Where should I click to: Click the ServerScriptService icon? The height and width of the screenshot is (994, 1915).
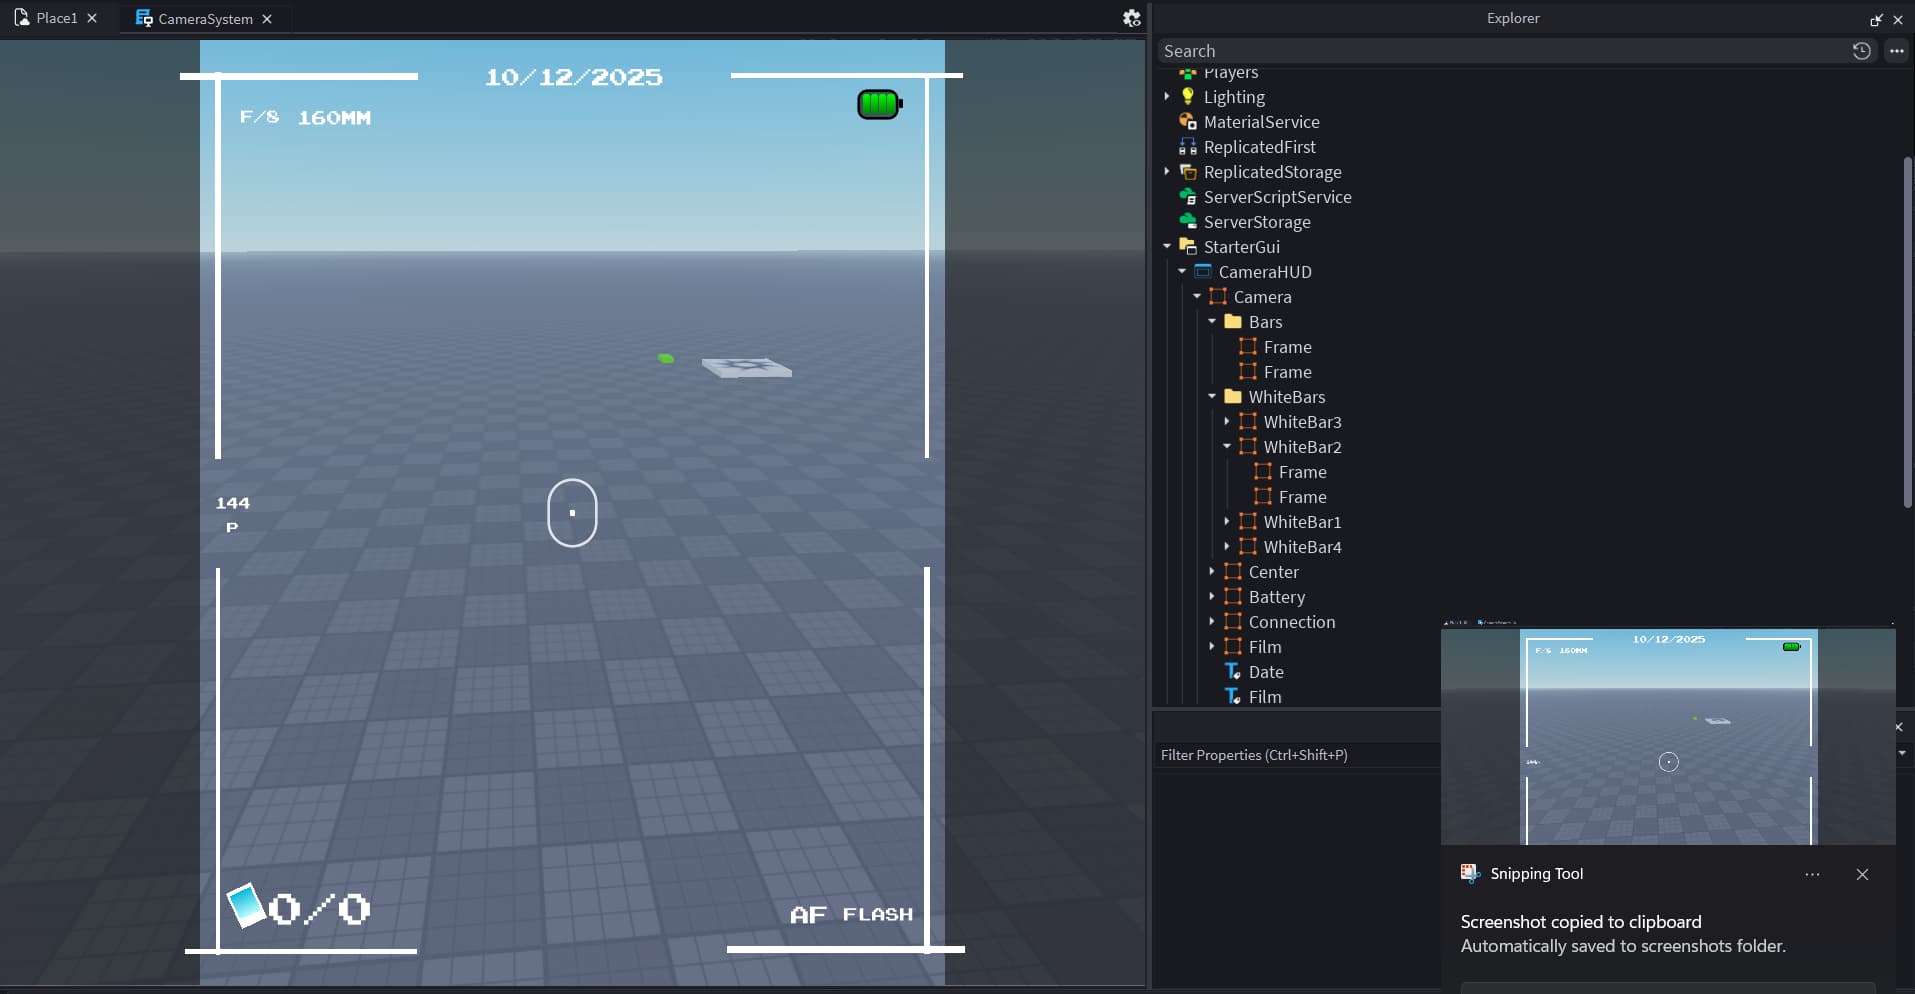click(1188, 196)
